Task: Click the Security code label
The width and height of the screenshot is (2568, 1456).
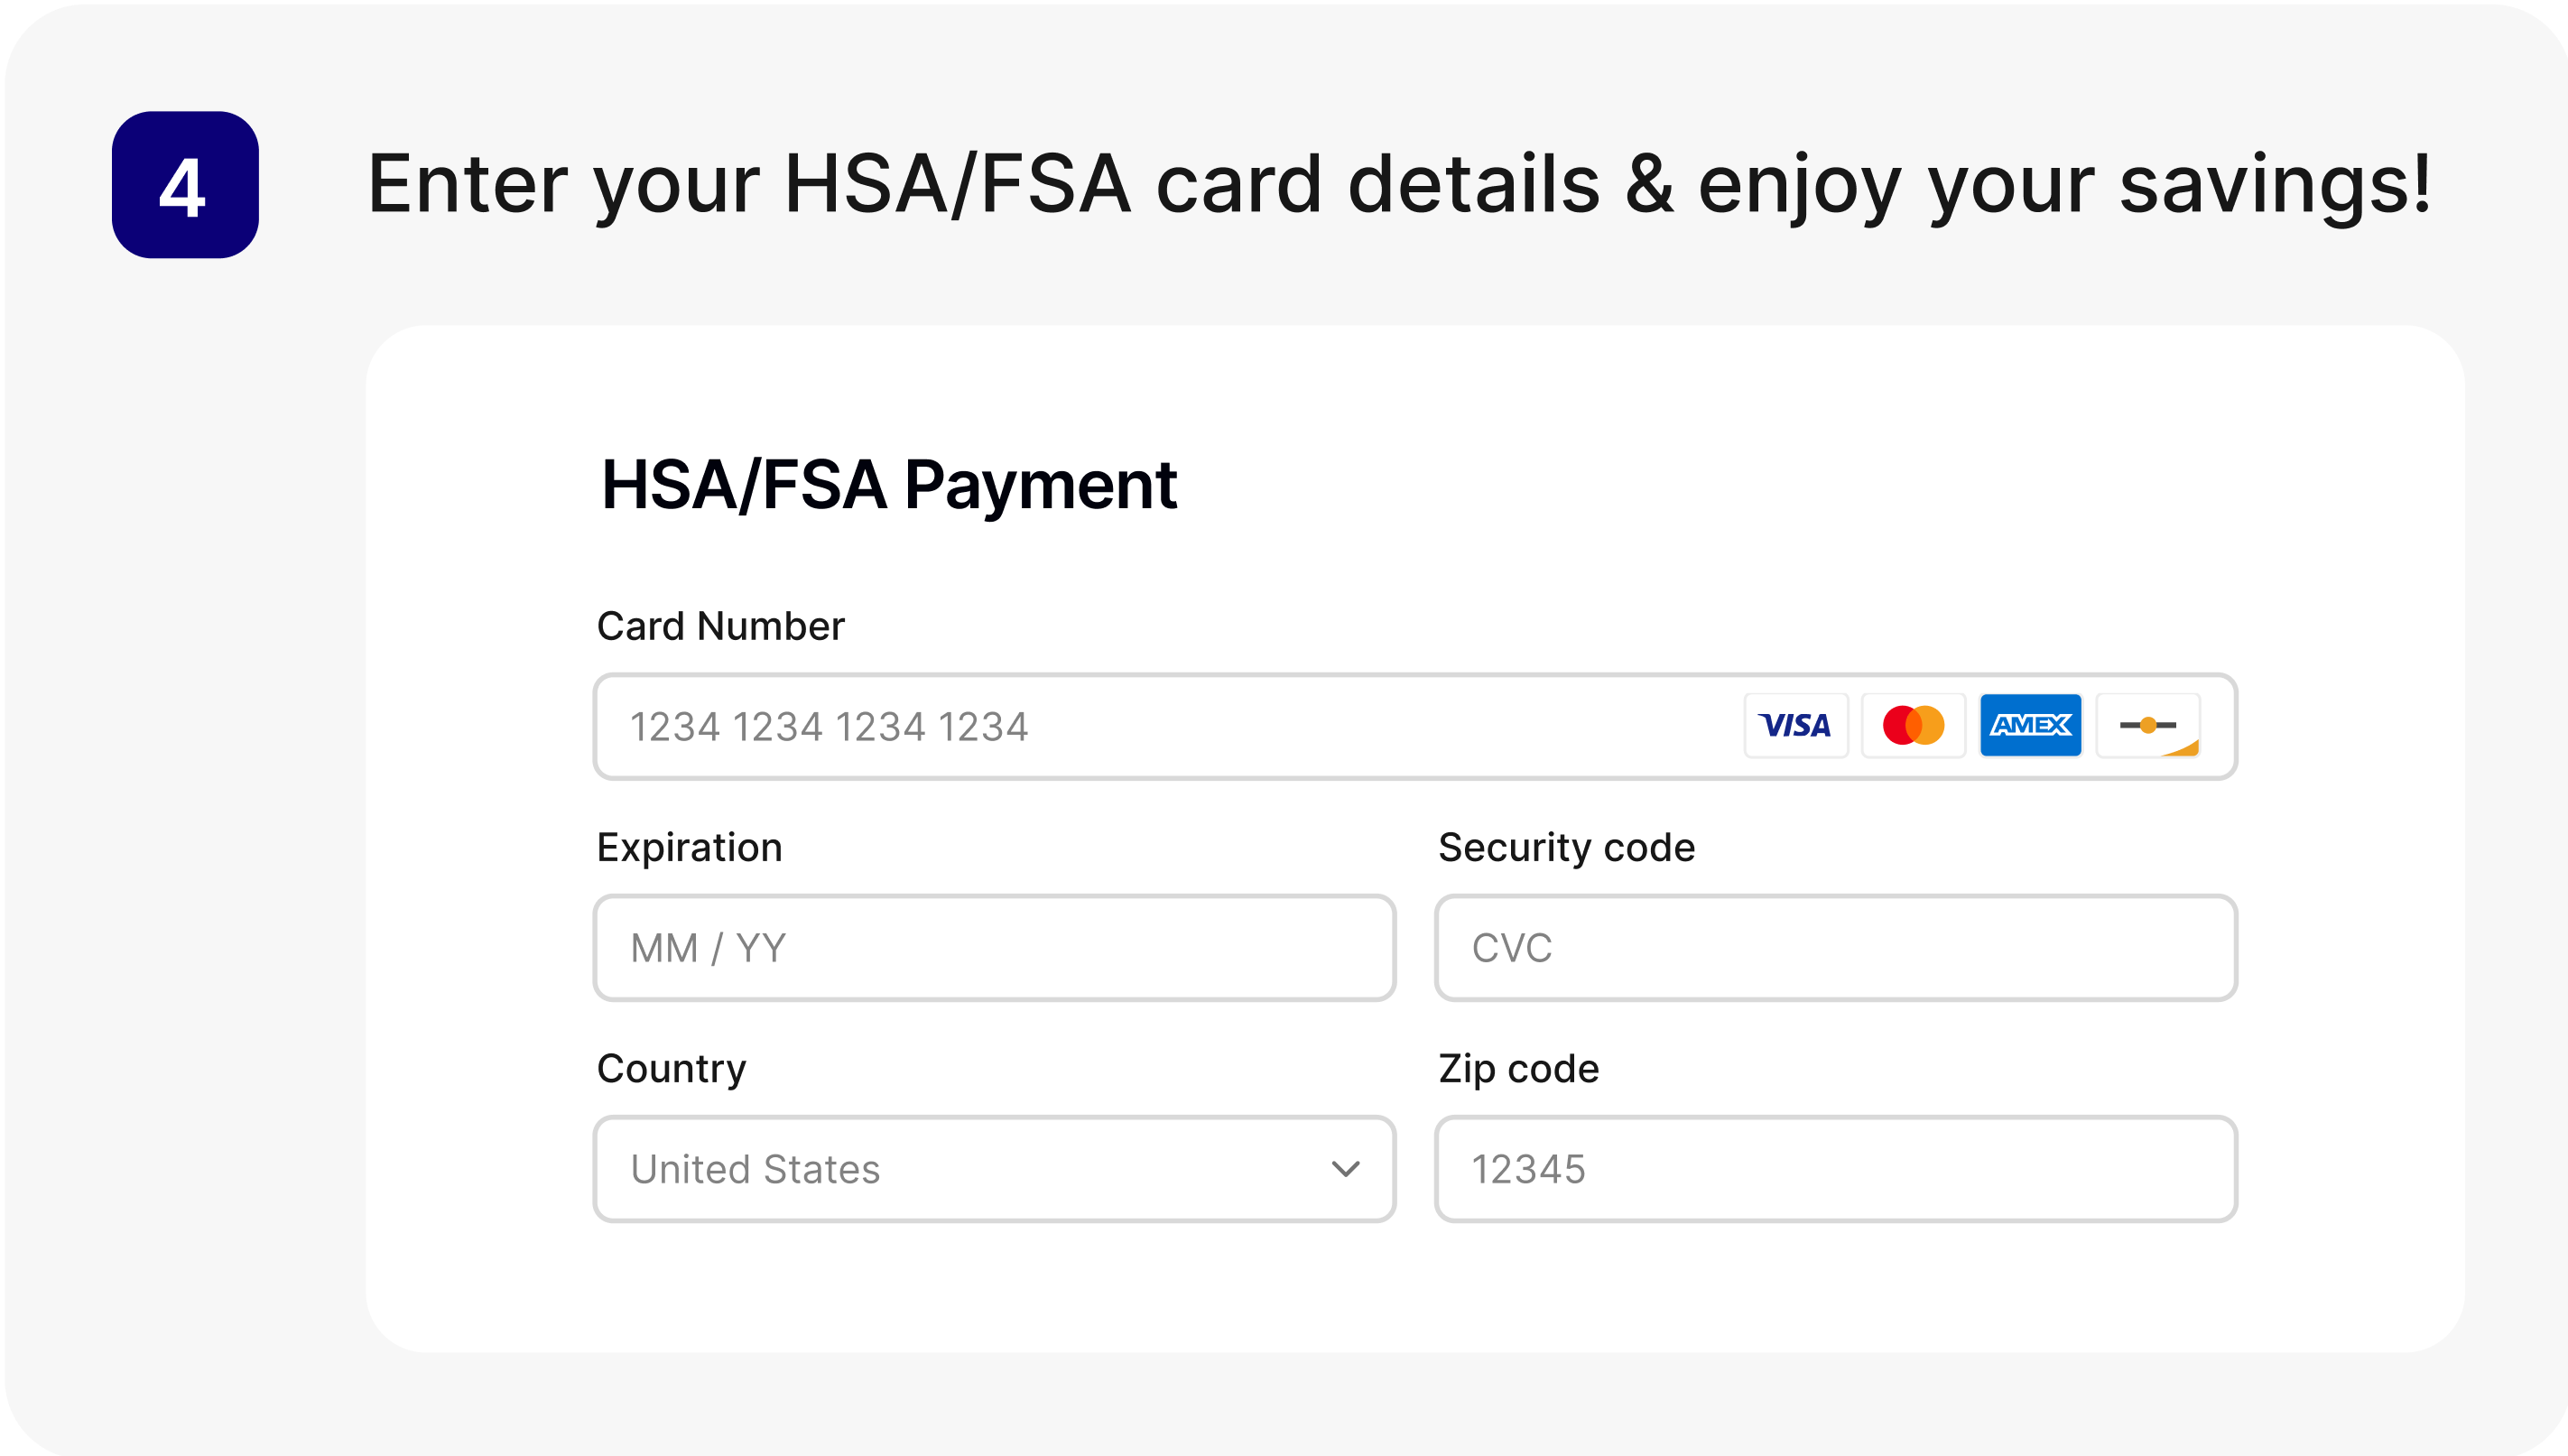Action: 1566,847
